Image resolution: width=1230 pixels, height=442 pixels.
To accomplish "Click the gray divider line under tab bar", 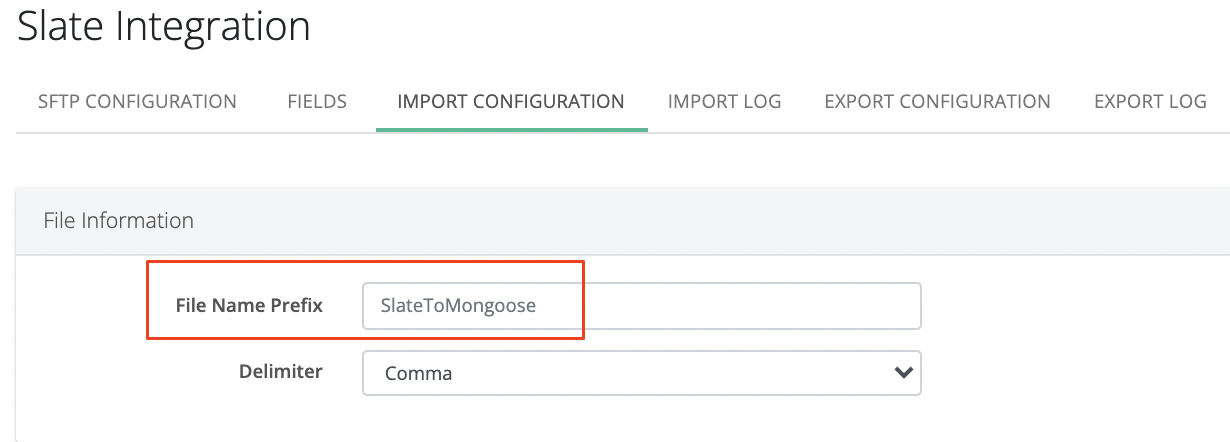I will (x=900, y=132).
